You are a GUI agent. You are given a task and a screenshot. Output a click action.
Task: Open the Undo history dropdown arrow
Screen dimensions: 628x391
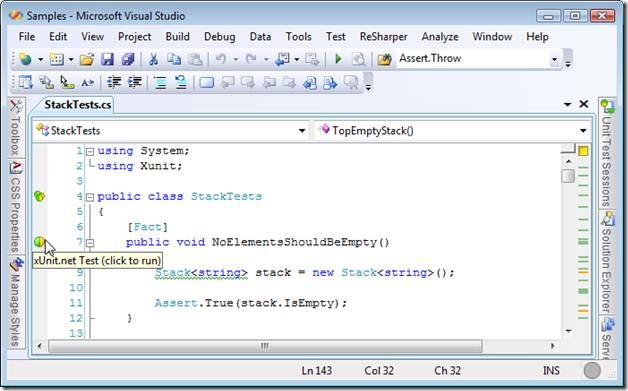236,60
